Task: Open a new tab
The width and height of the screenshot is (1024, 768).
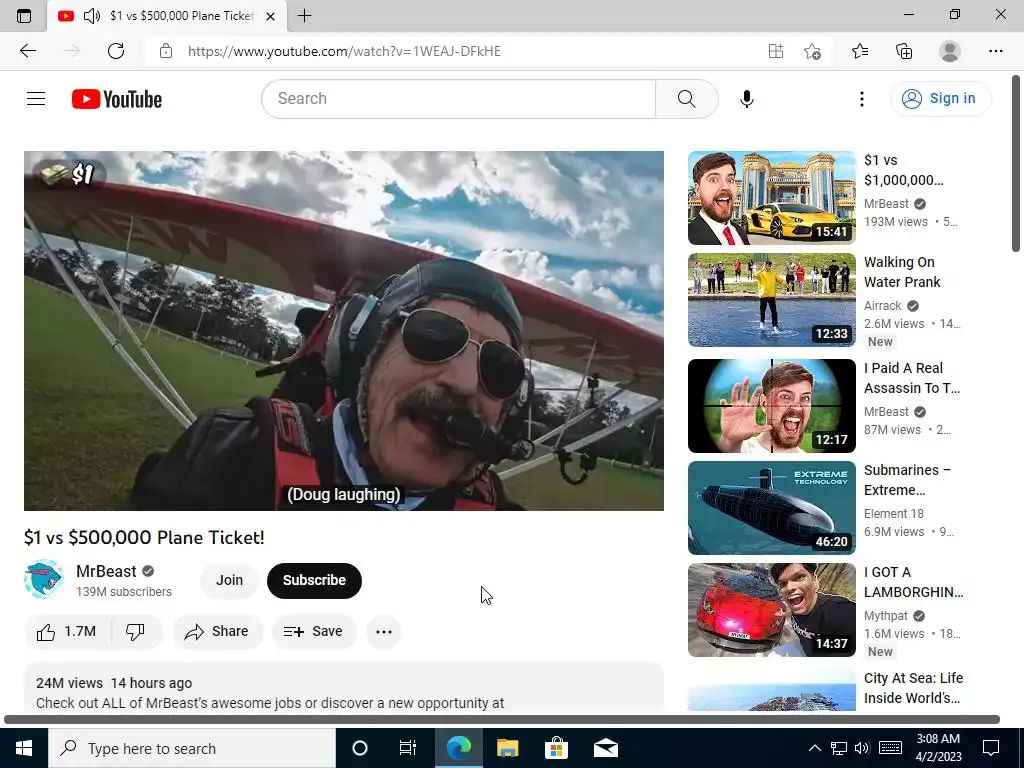Action: [304, 16]
